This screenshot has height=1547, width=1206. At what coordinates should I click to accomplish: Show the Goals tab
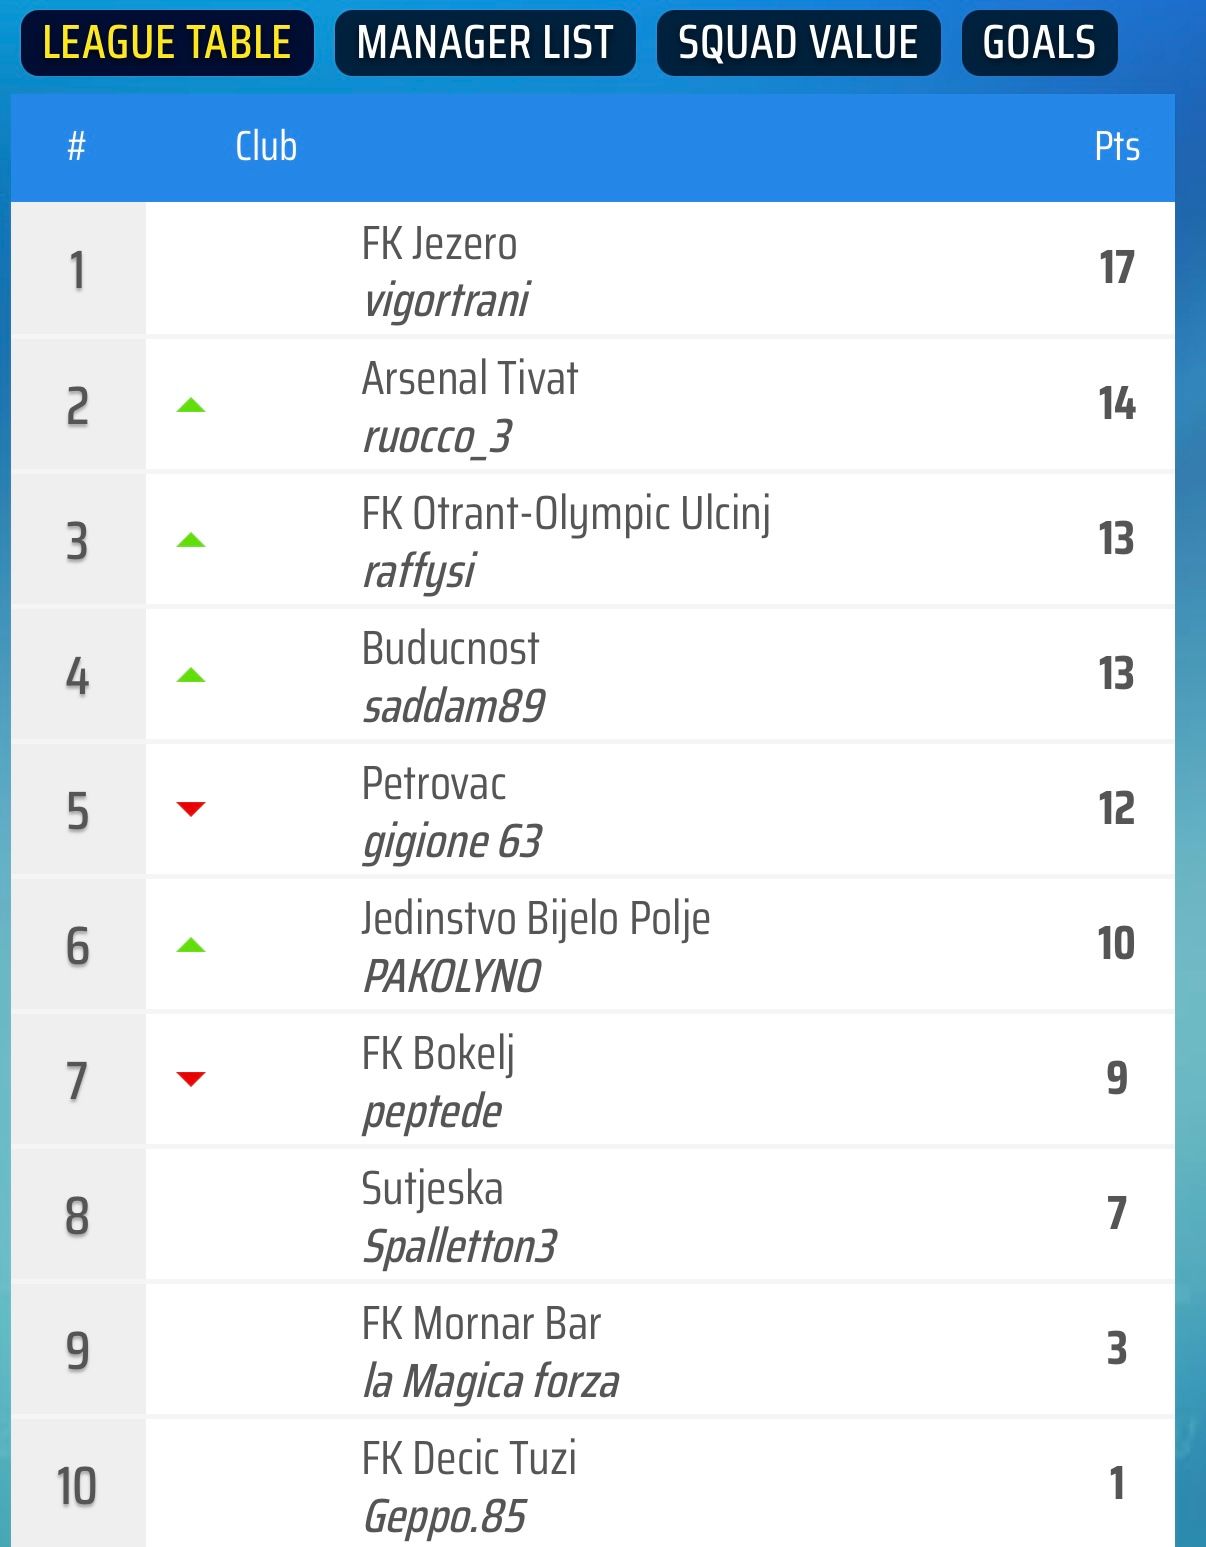point(1039,43)
